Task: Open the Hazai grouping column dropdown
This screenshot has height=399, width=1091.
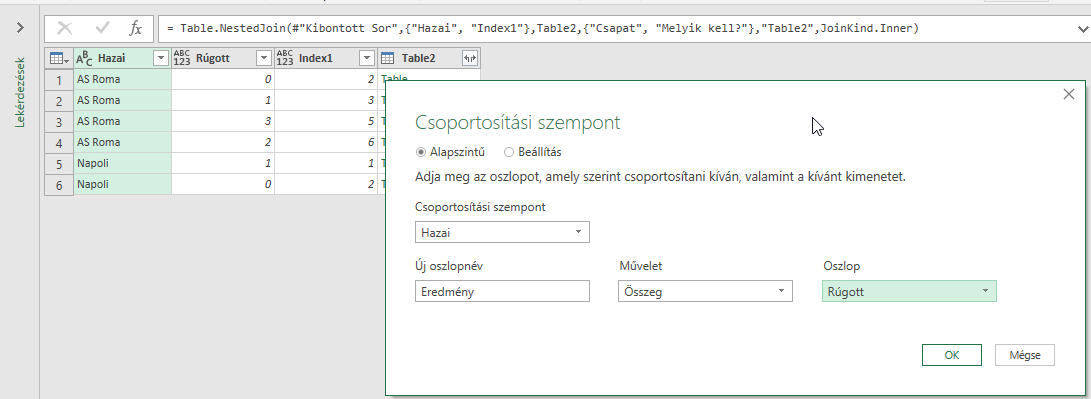Action: pyautogui.click(x=502, y=233)
